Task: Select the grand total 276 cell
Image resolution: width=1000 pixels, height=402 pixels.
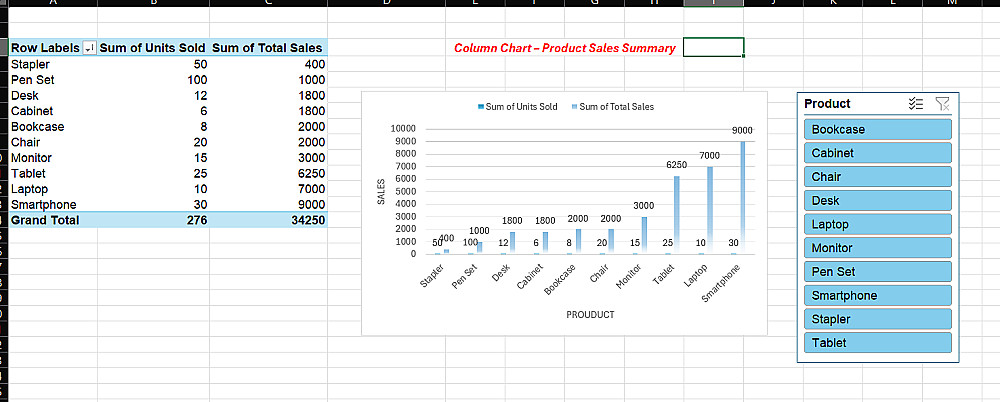Action: [154, 220]
